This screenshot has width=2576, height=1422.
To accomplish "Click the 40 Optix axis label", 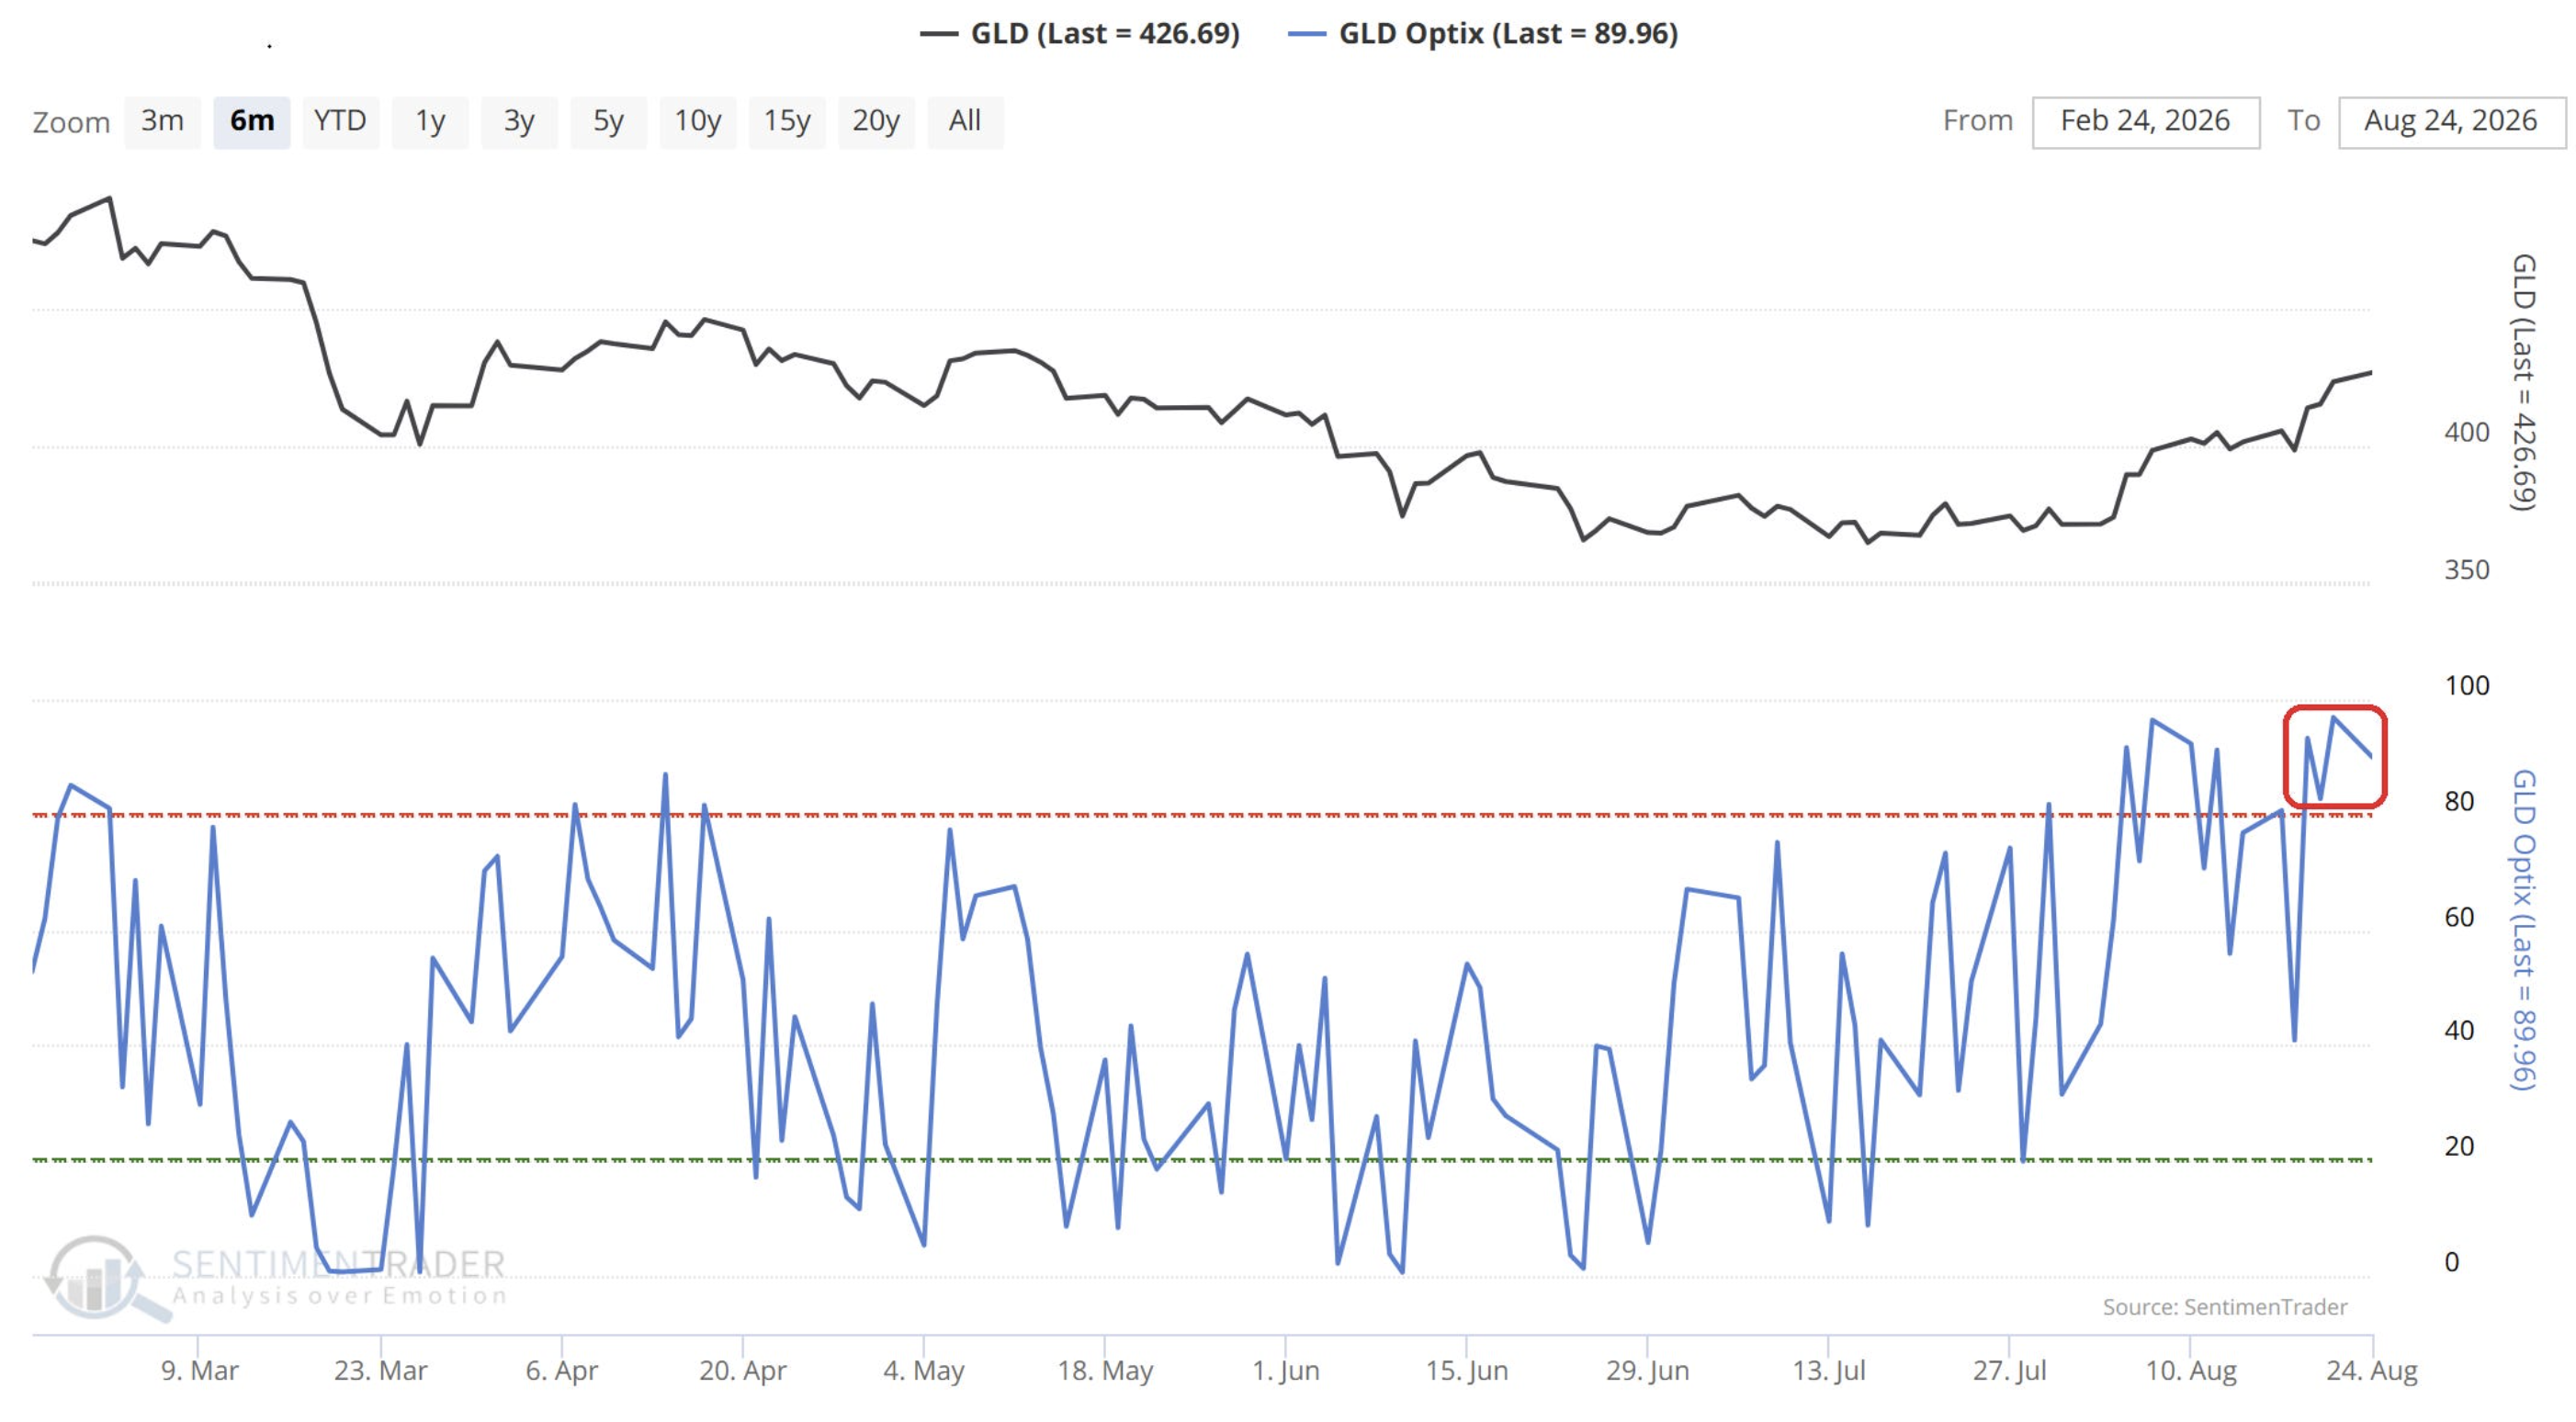I will [x=2460, y=1031].
